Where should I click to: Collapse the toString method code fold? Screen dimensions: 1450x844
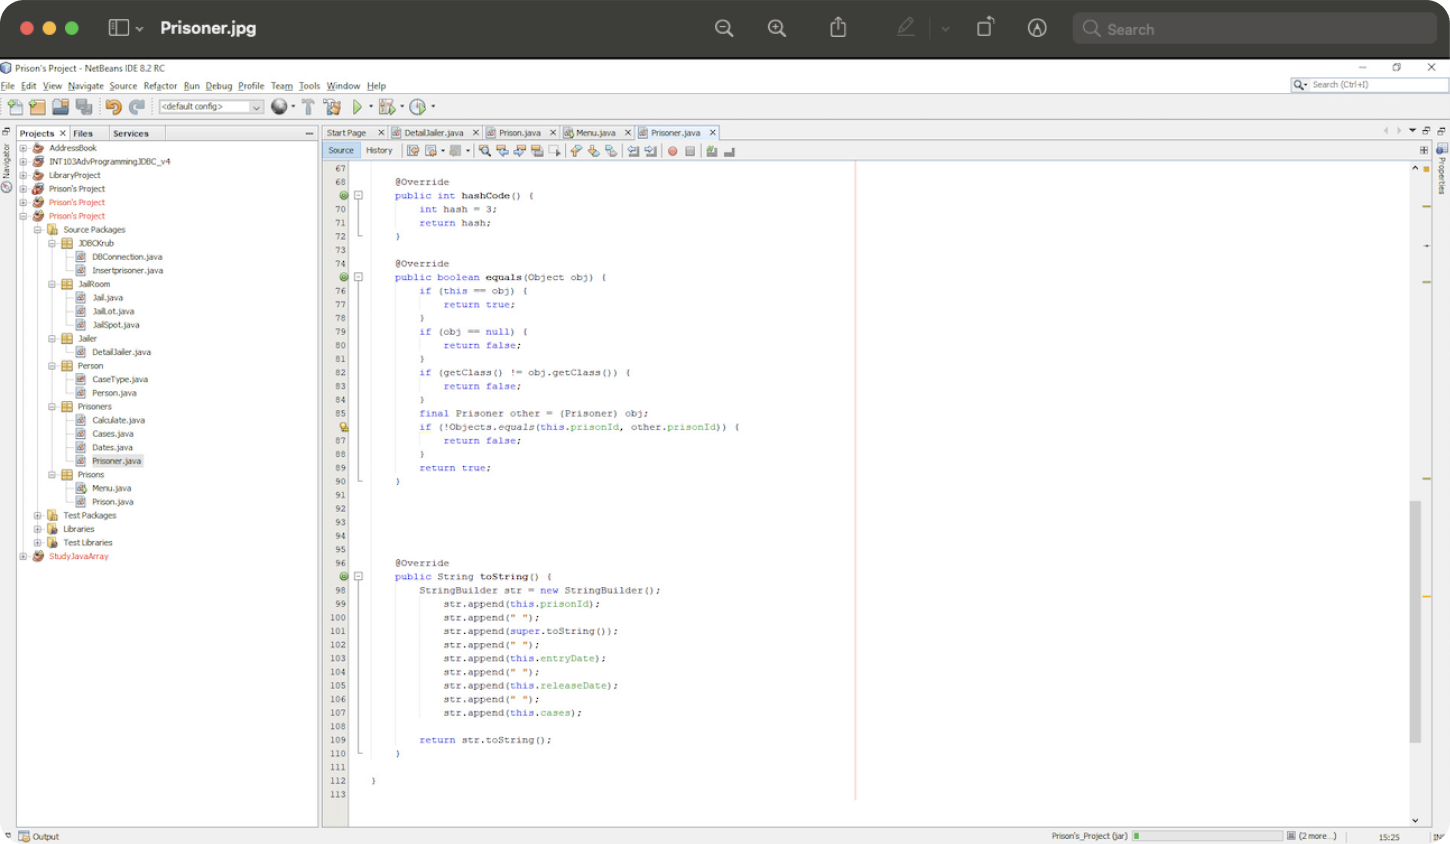click(358, 577)
